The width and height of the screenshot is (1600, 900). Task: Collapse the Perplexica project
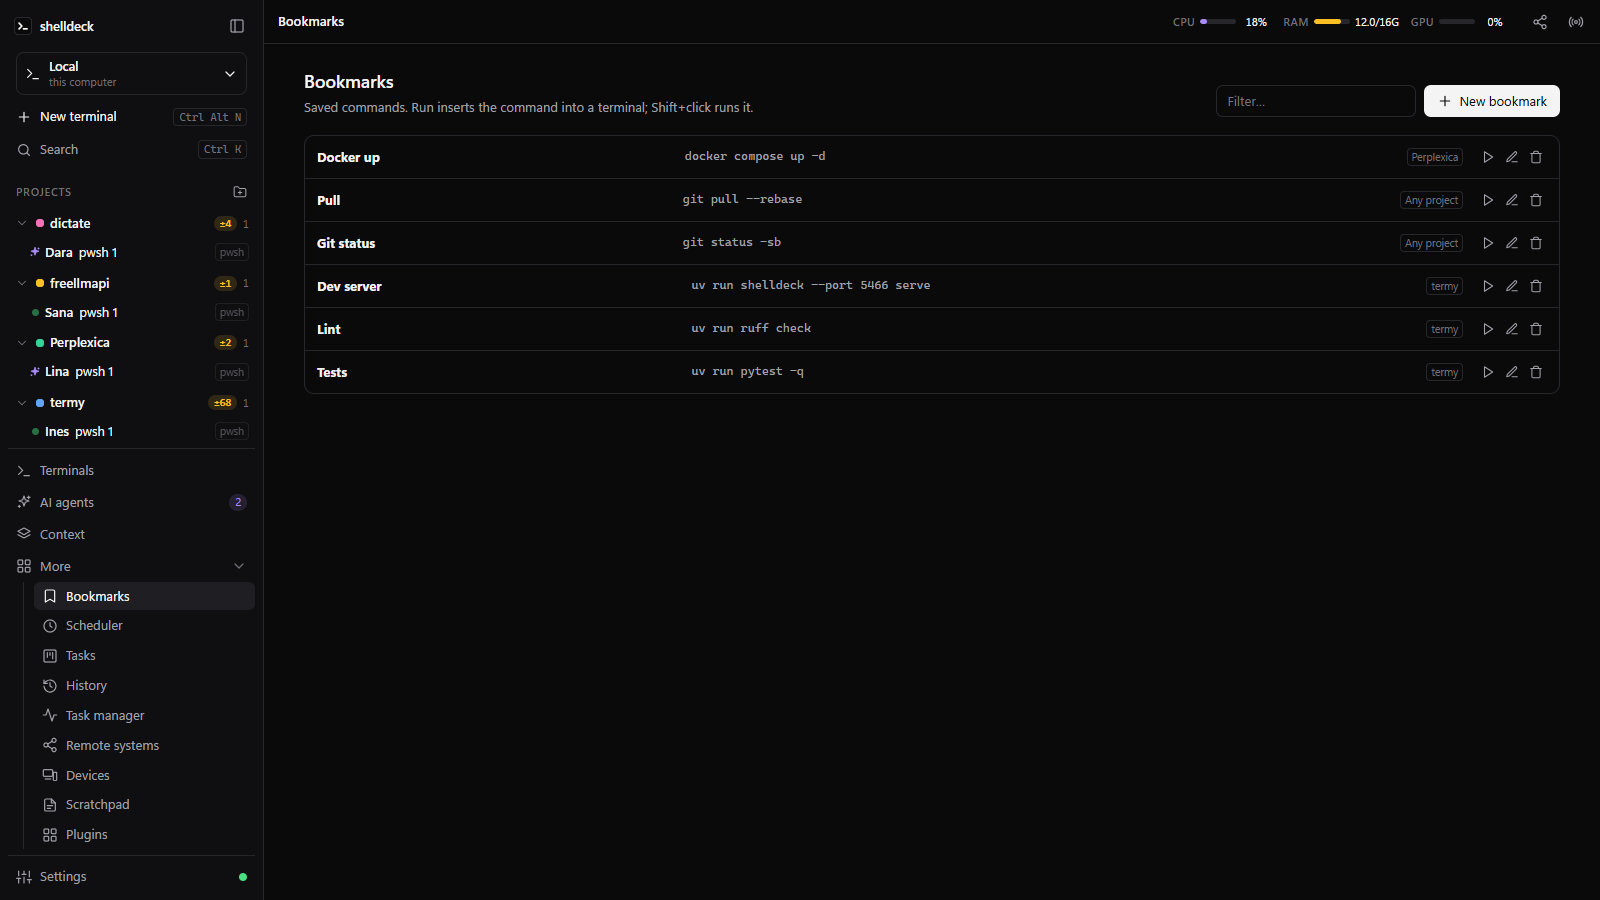click(x=22, y=343)
